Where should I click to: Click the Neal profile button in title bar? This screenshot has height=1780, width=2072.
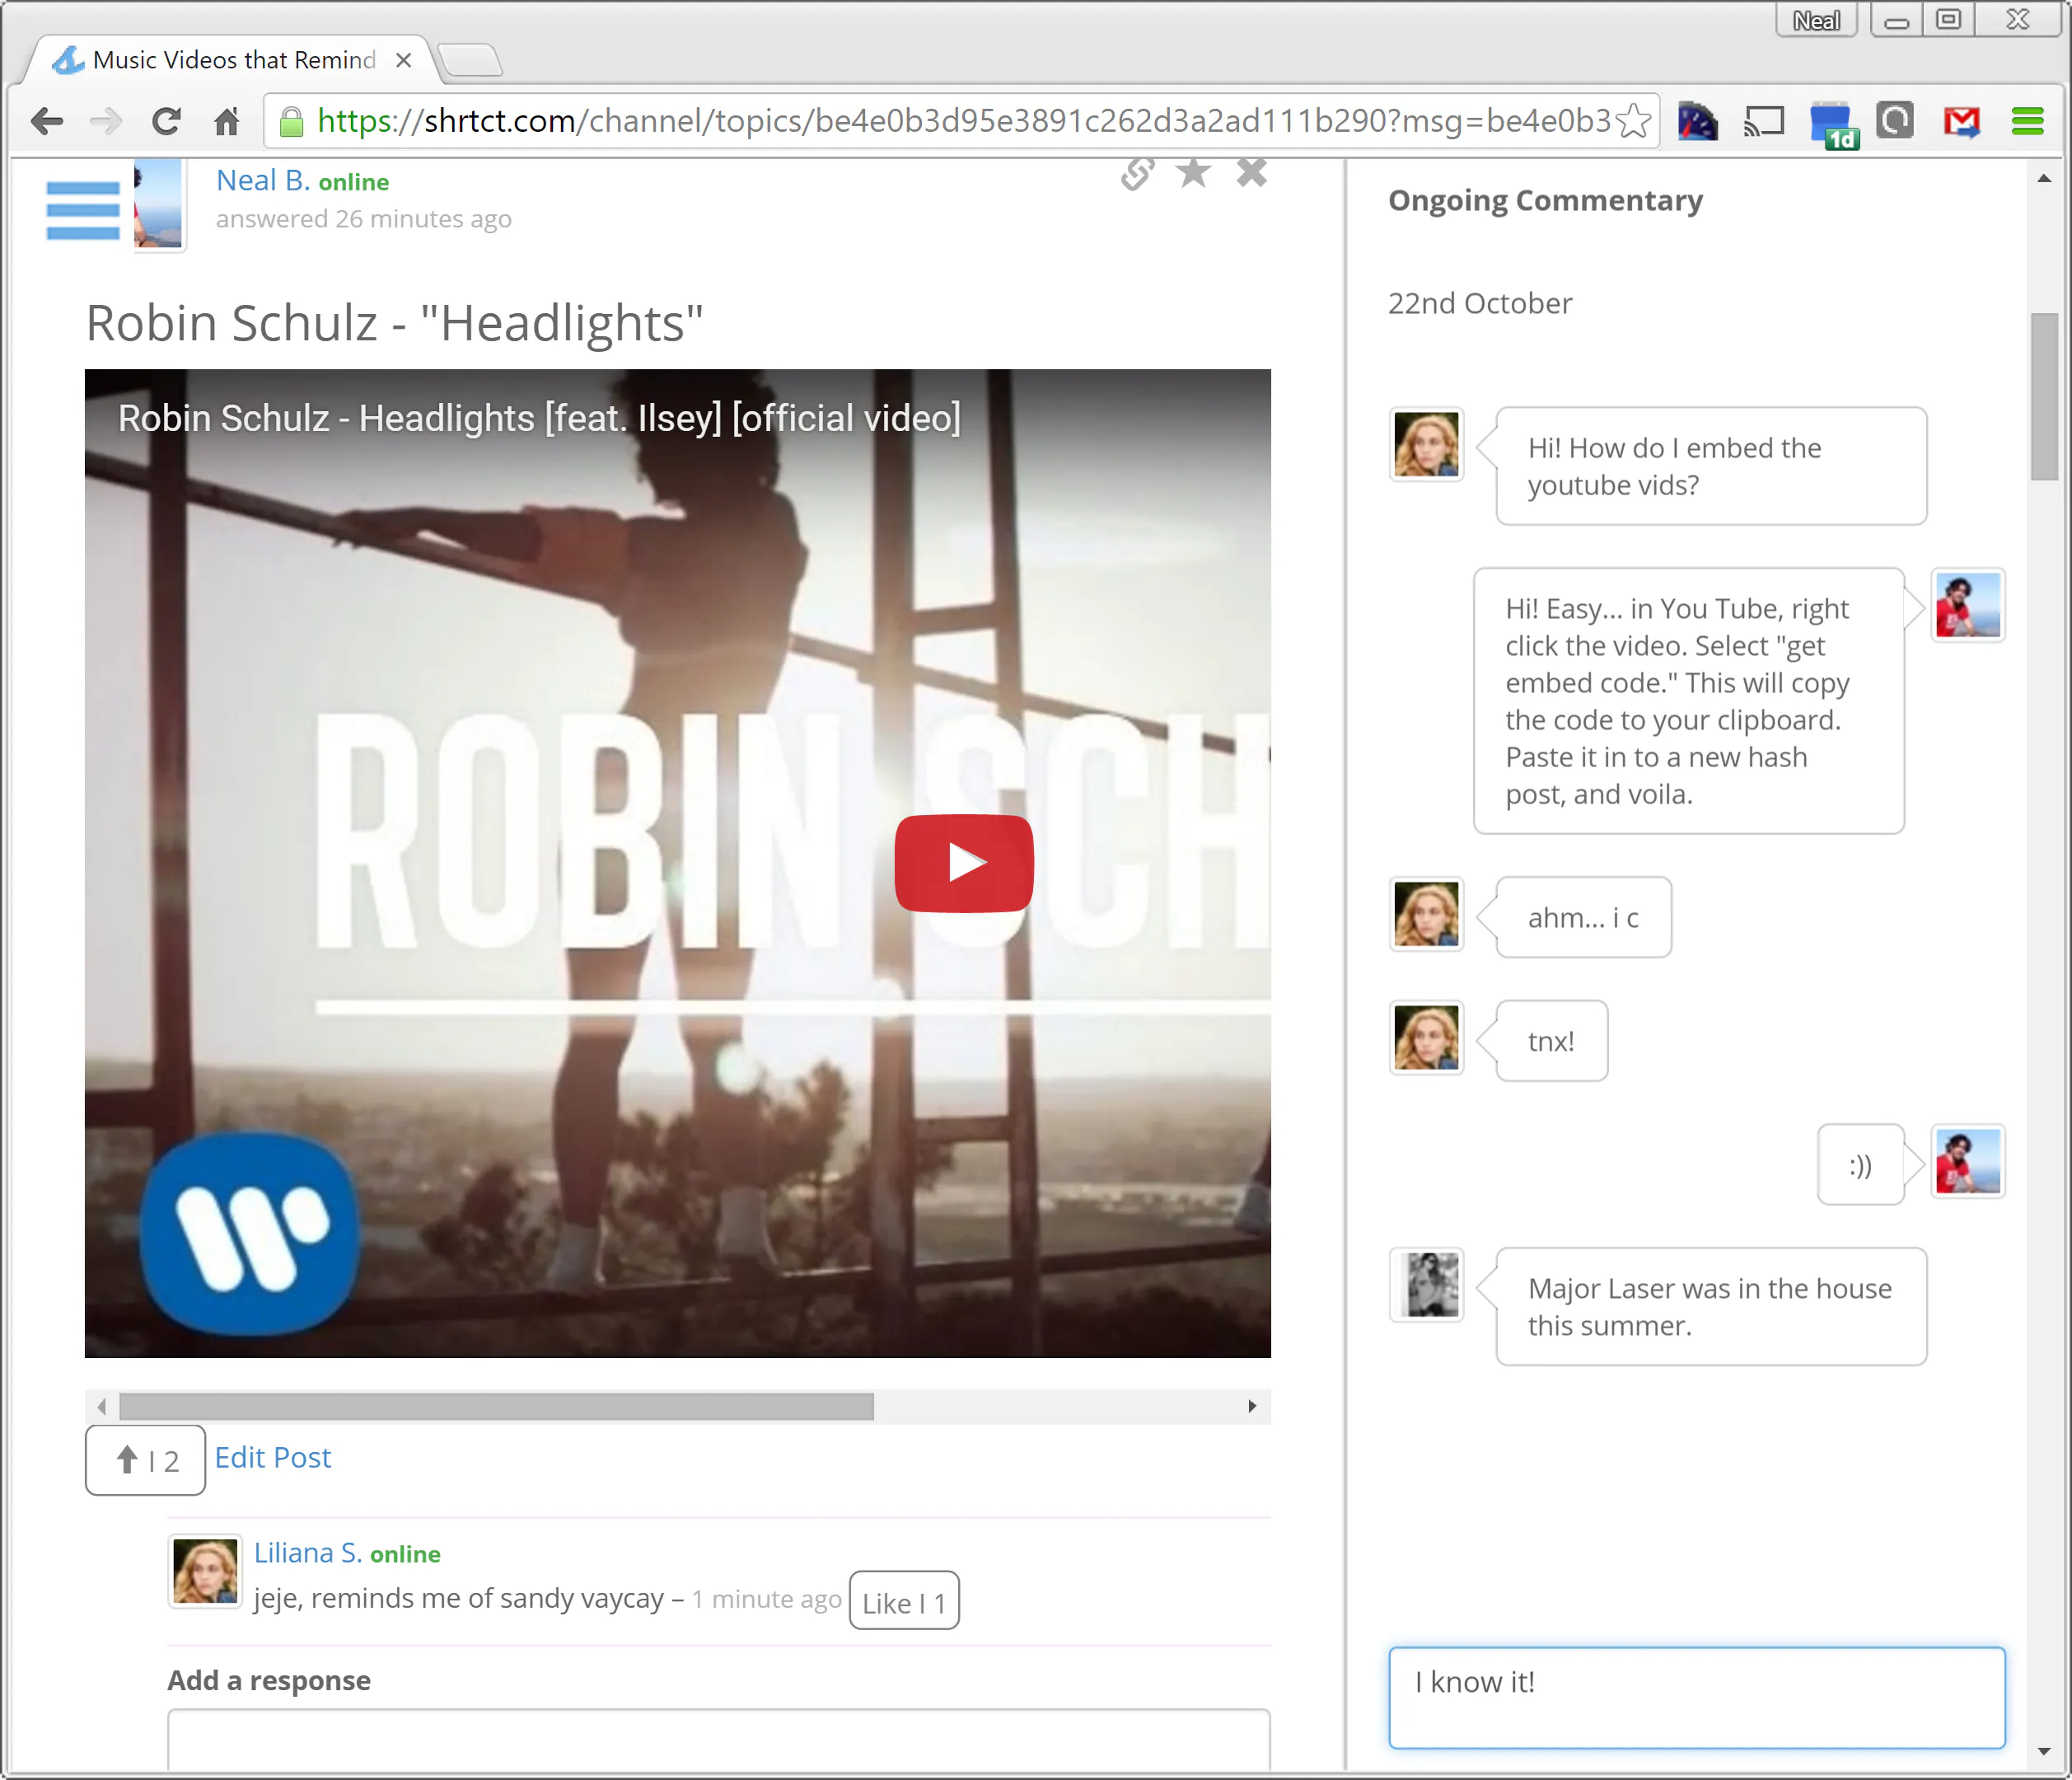pos(1816,20)
